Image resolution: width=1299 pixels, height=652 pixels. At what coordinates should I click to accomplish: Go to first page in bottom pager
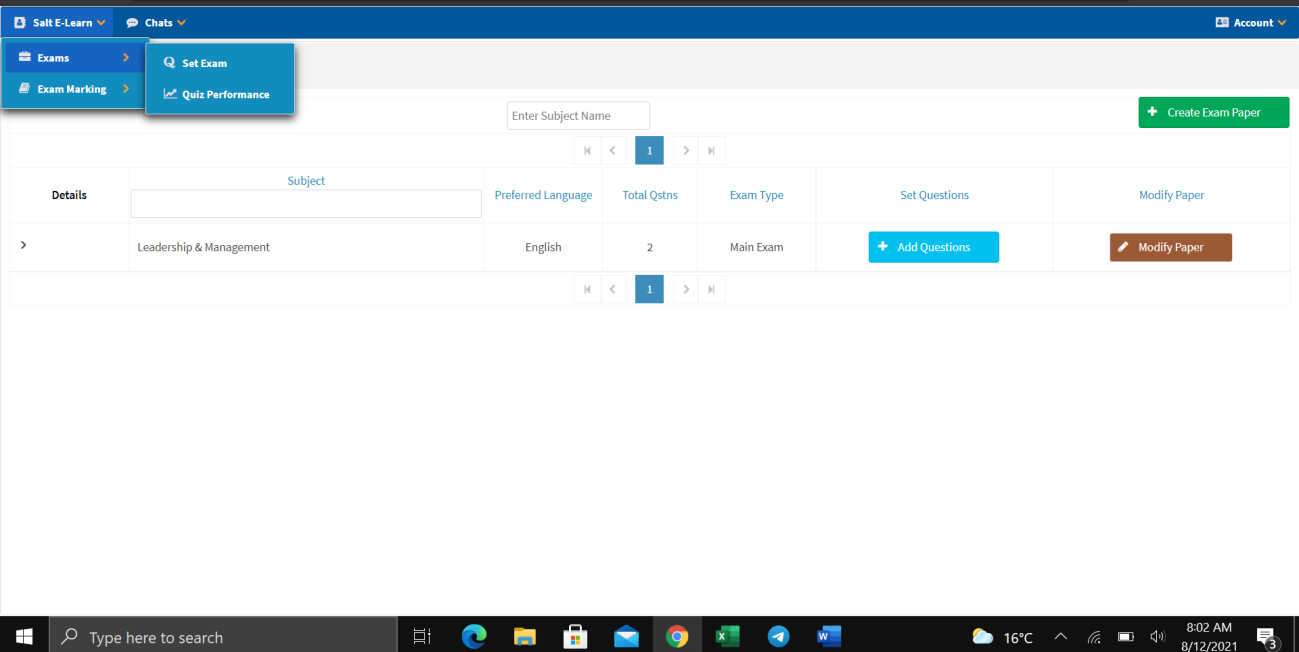click(x=587, y=290)
